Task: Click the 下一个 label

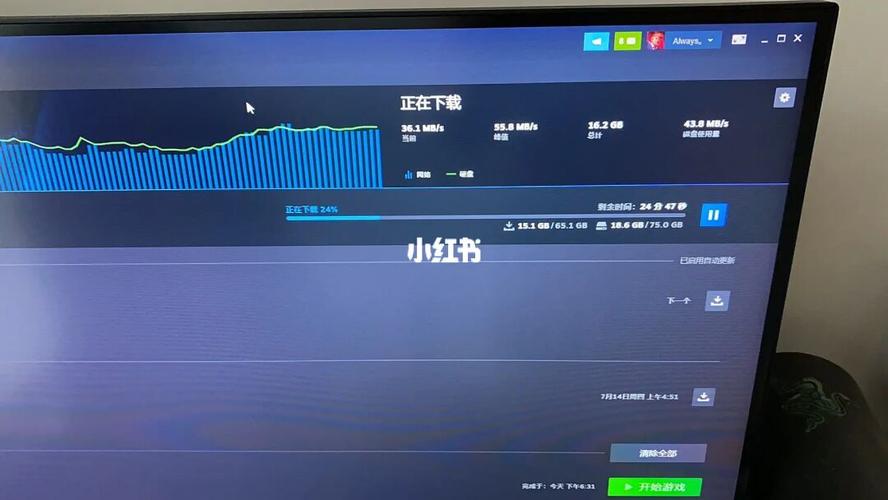Action: coord(678,301)
